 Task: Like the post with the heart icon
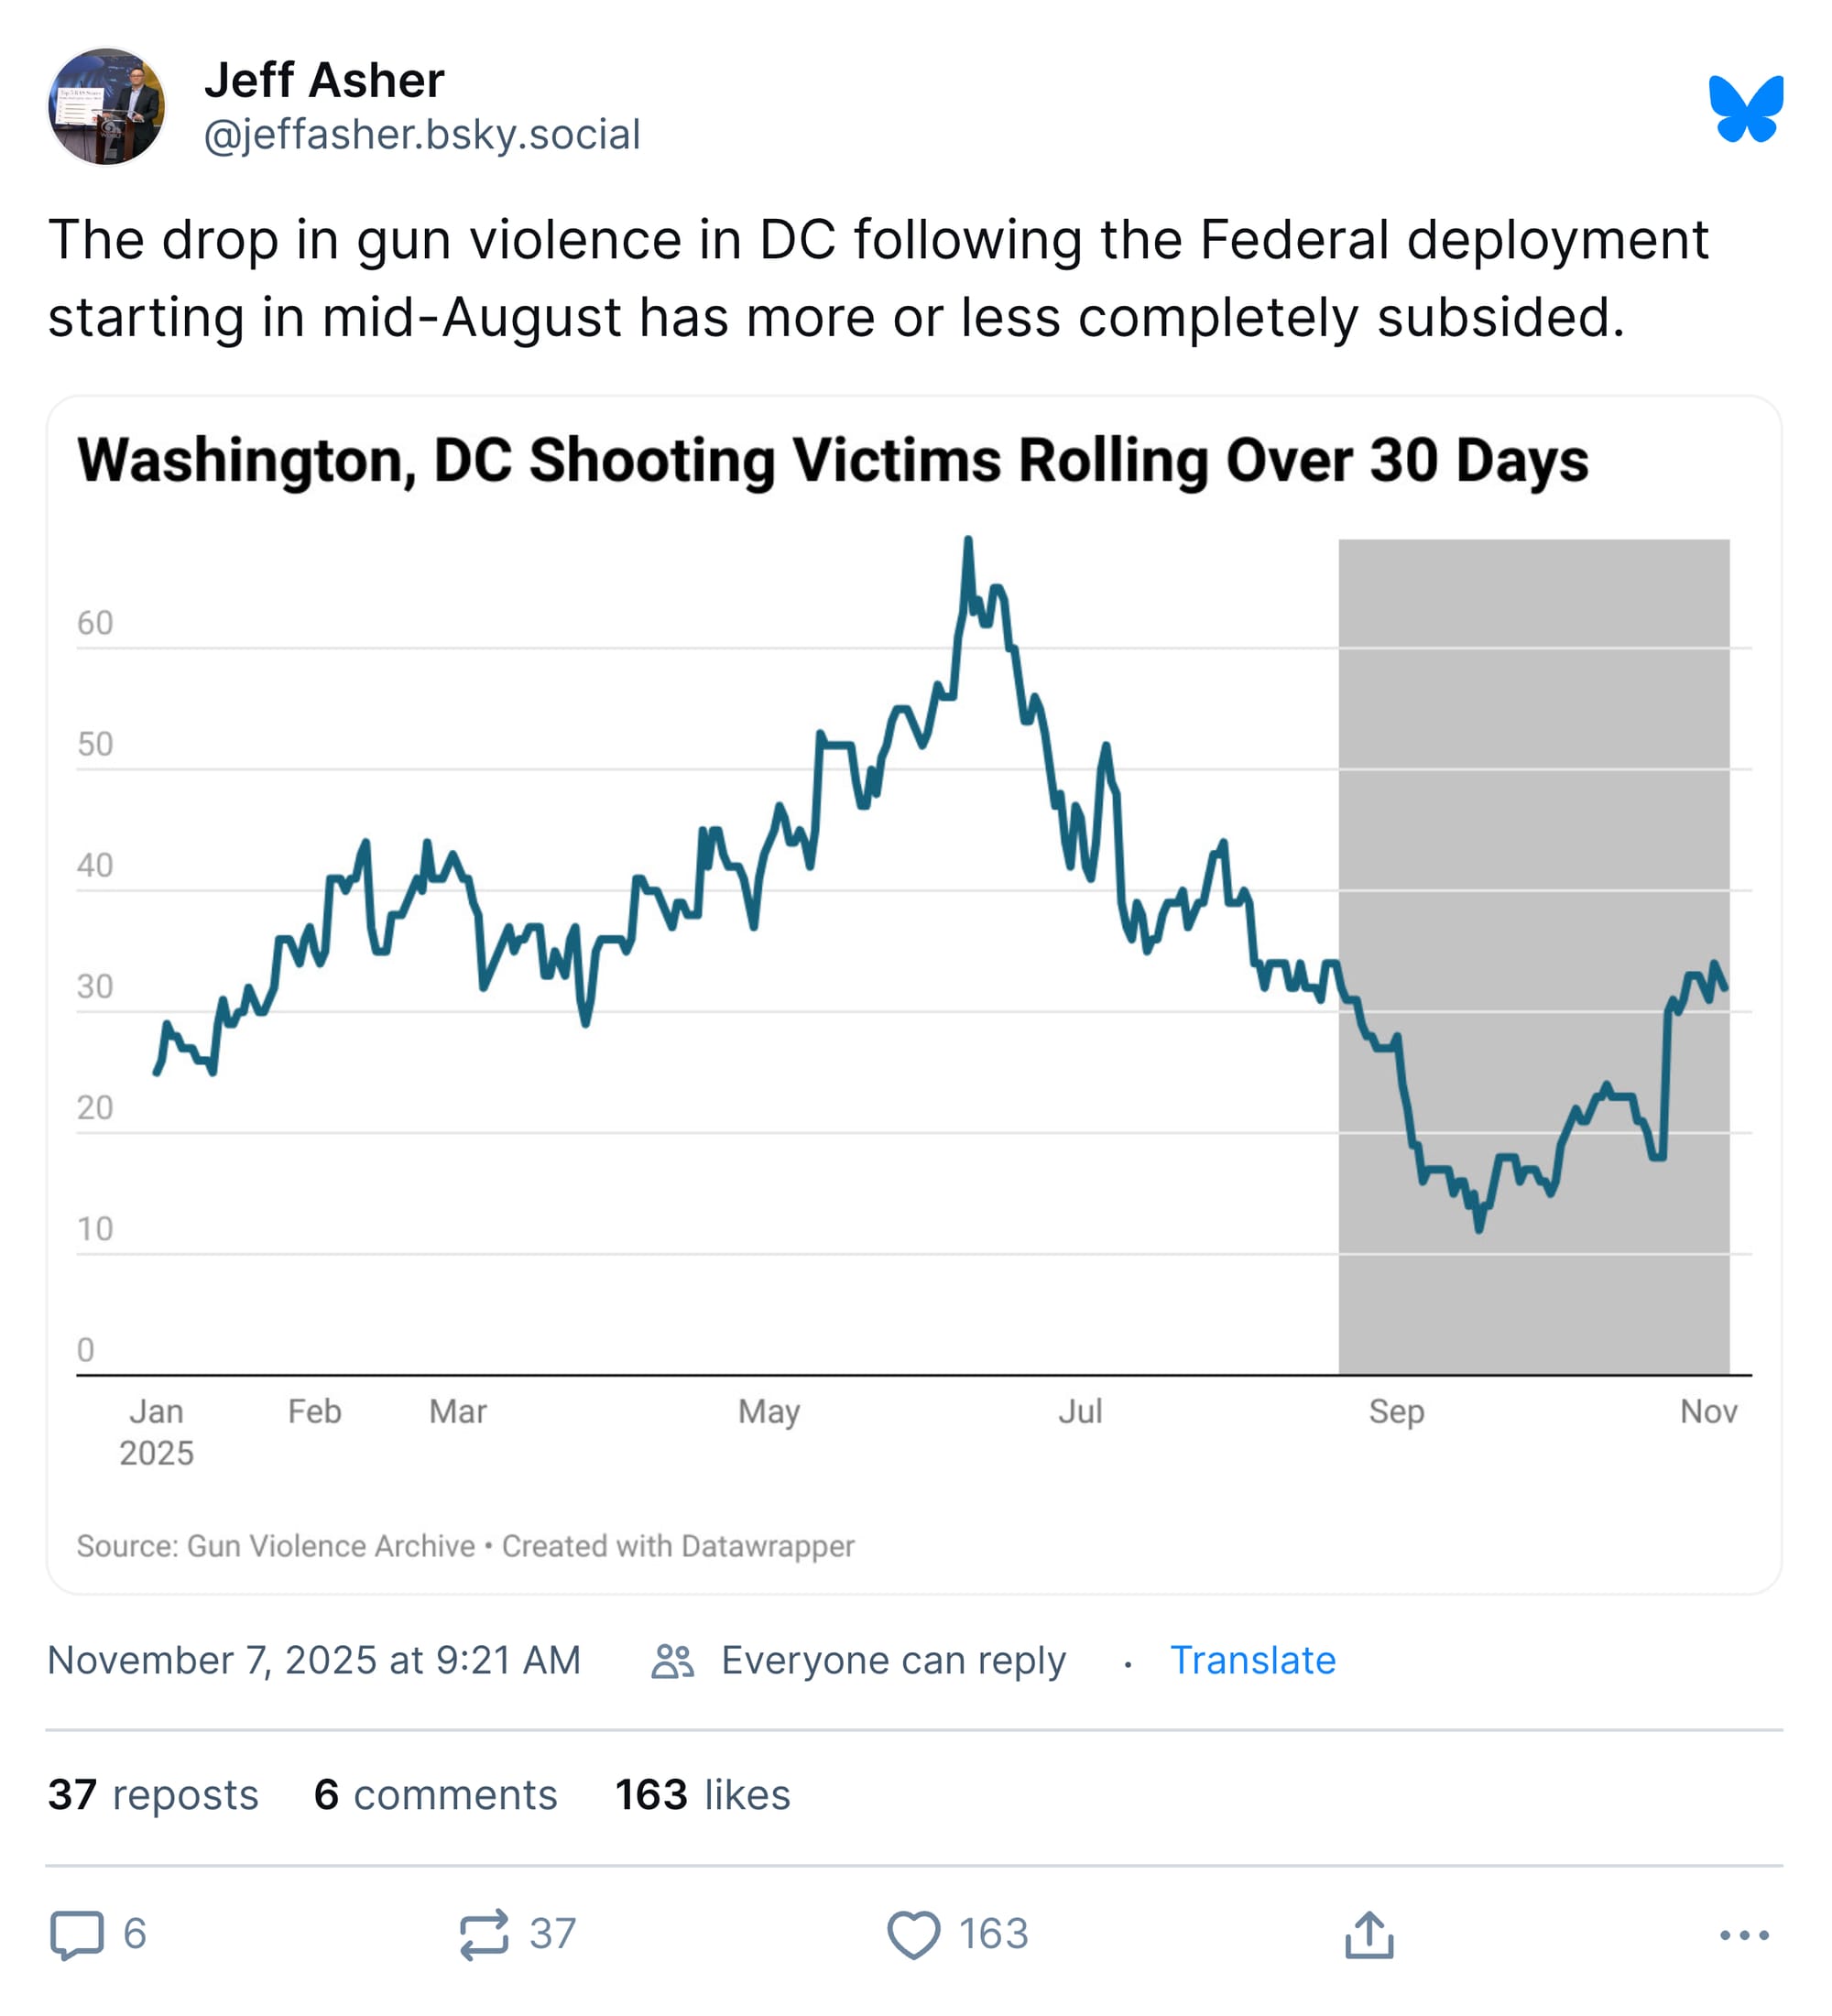click(x=913, y=1935)
